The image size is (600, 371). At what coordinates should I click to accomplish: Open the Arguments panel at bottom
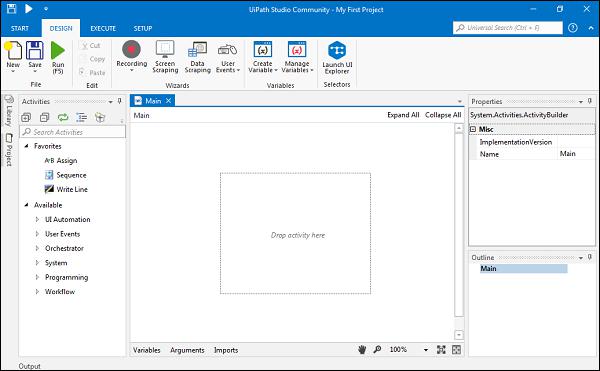tap(187, 350)
